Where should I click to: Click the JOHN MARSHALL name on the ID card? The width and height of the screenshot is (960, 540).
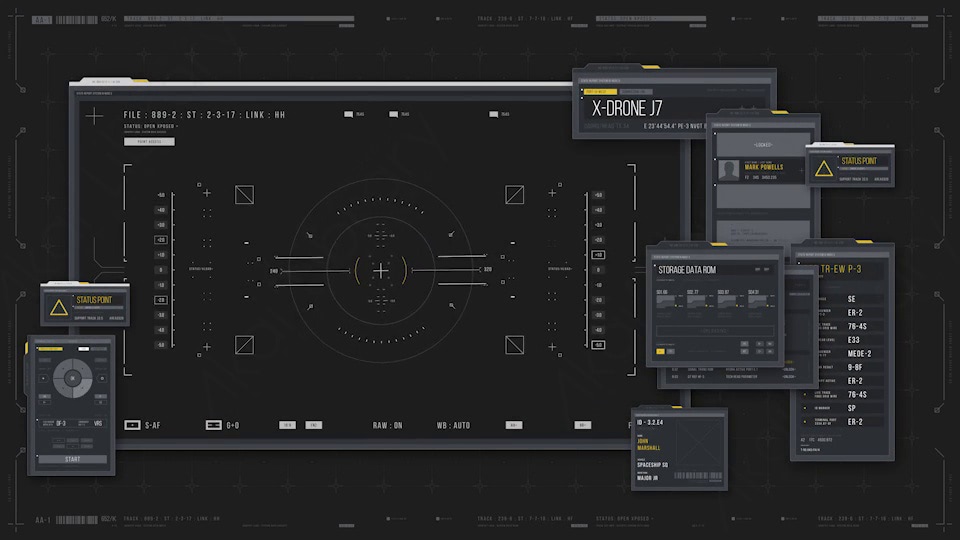648,444
